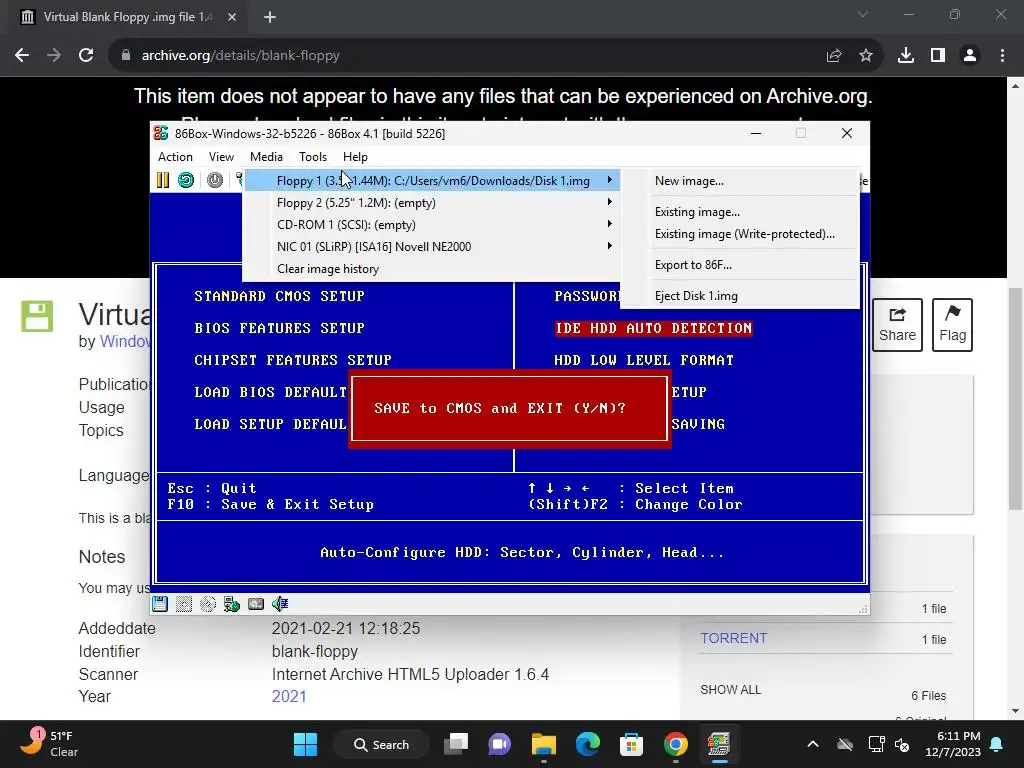The width and height of the screenshot is (1024, 768).
Task: Bookmark this page with the star icon
Action: [x=866, y=56]
